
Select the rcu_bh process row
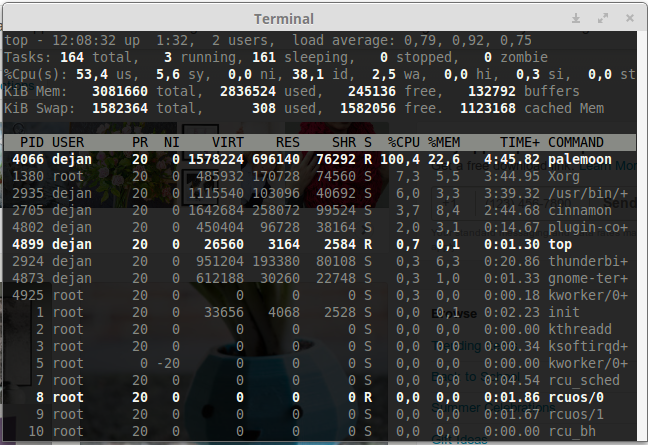tap(319, 431)
